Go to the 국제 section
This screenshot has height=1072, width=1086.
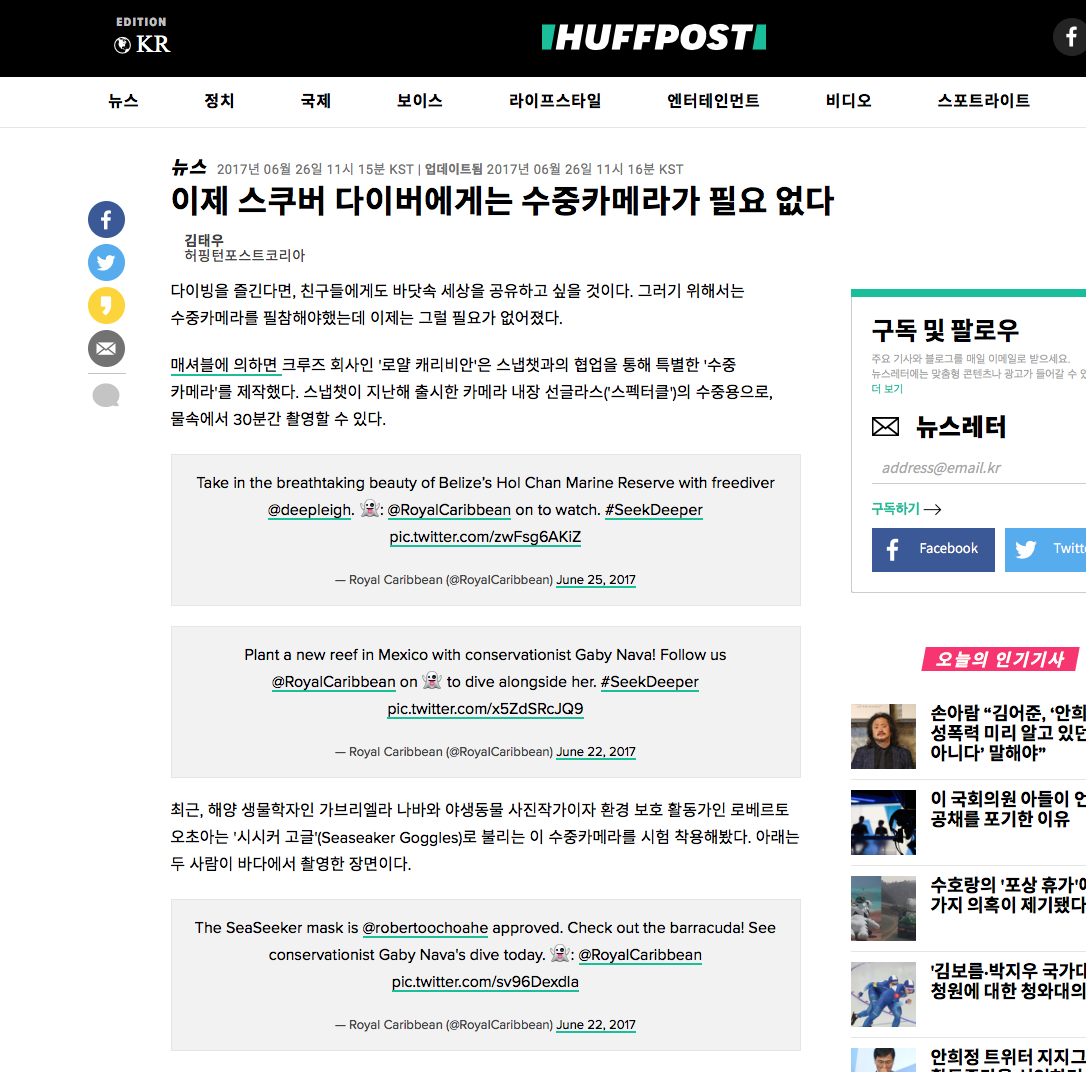315,101
